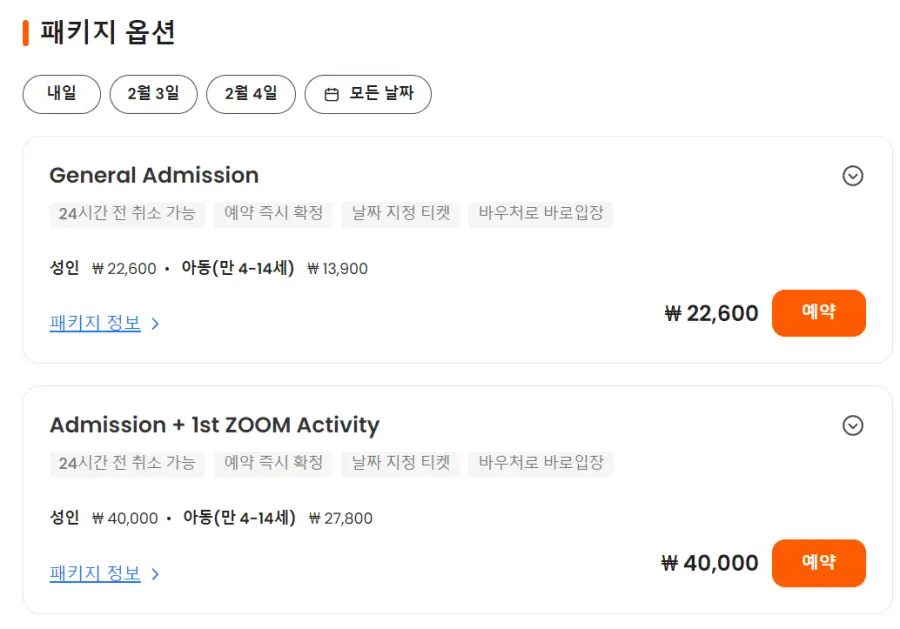Image resolution: width=900 pixels, height=629 pixels.
Task: Click the Admission + 1st ZOOM Activity title
Action: pos(214,425)
